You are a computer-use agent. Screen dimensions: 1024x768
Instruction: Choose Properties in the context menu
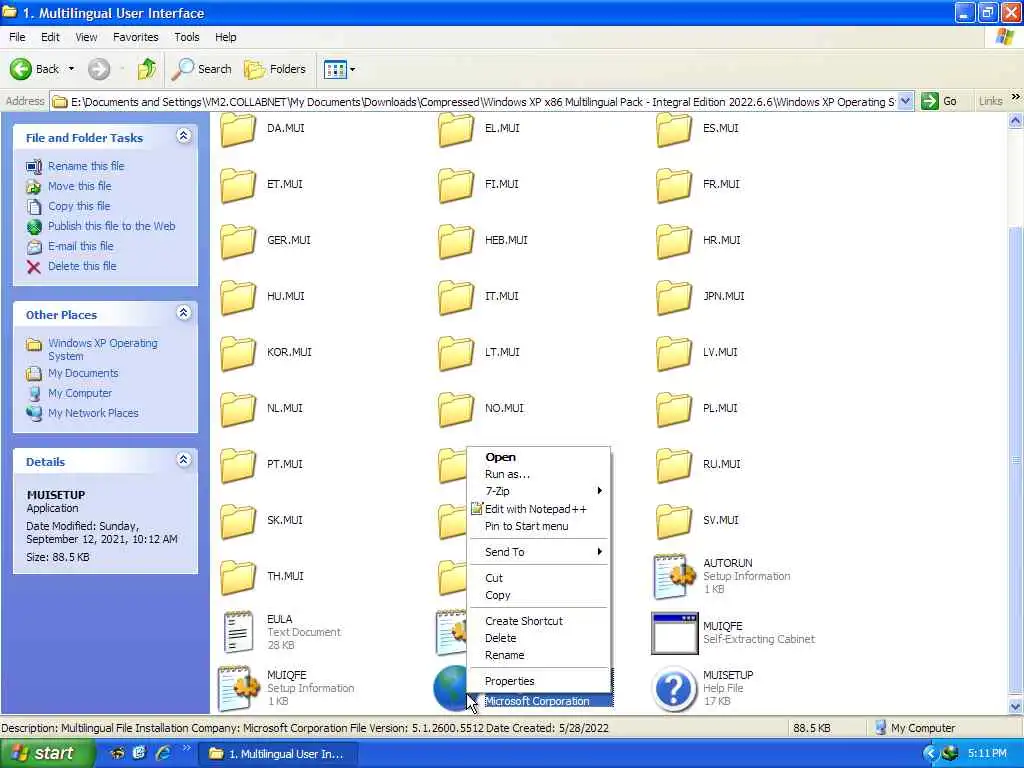[539, 681]
